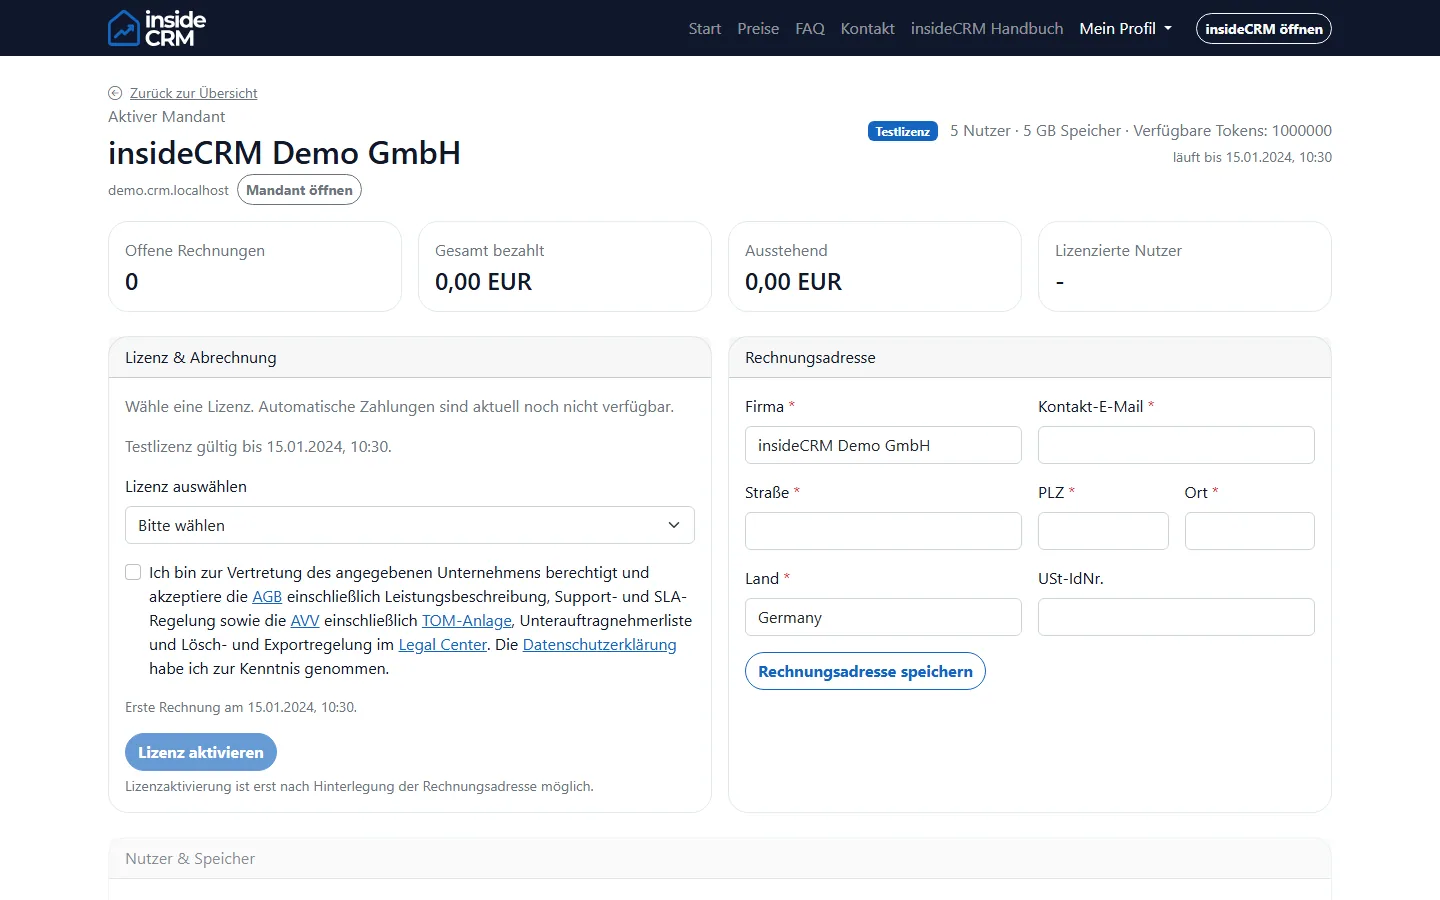Focus the Ort input field
The image size is (1440, 900).
(x=1250, y=531)
